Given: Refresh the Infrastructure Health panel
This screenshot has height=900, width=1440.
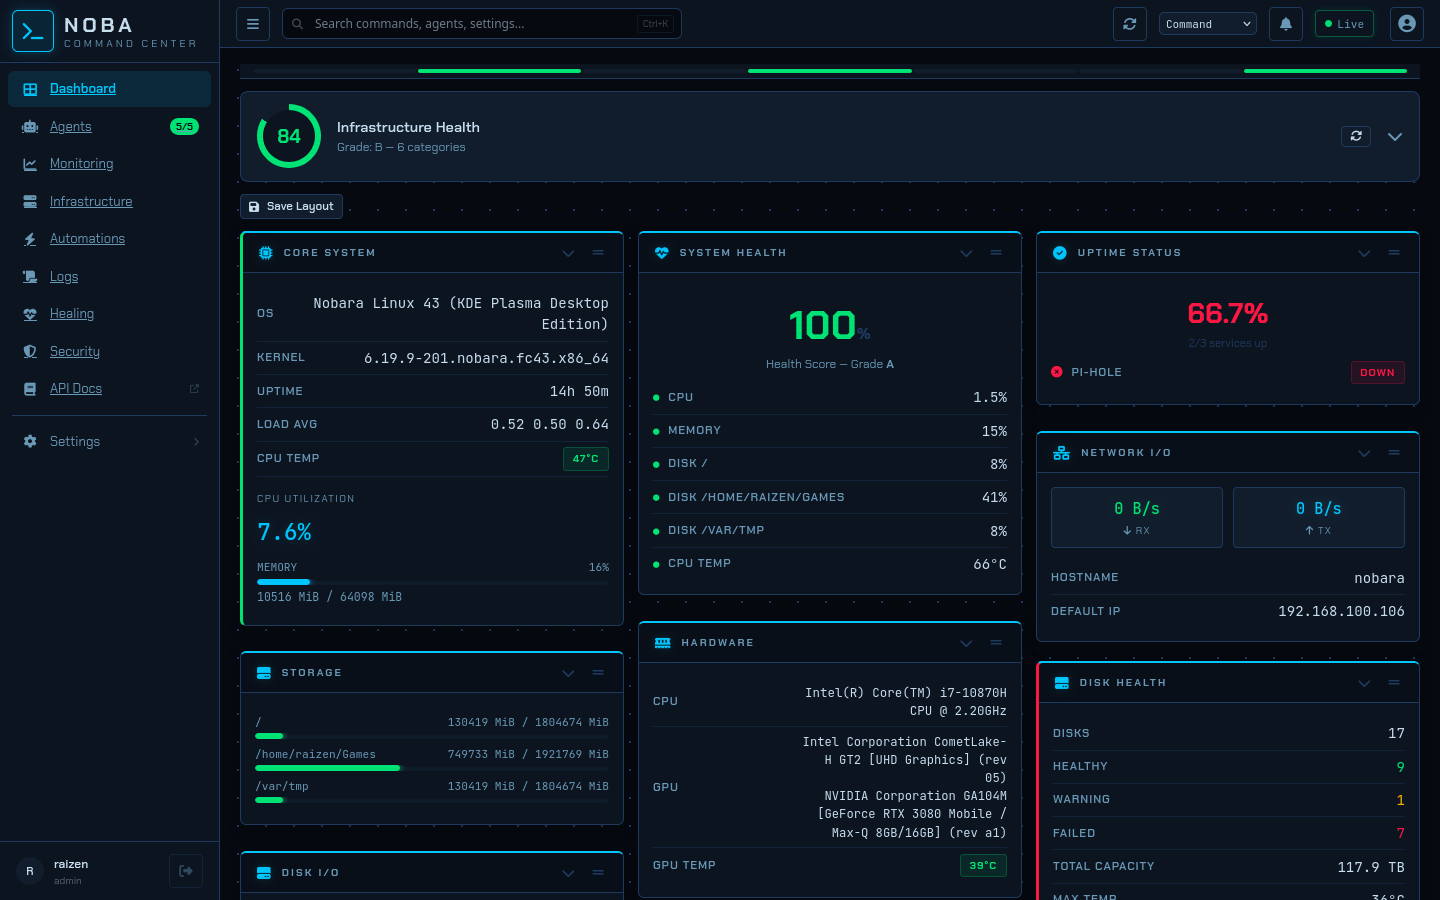Looking at the screenshot, I should click(x=1356, y=136).
